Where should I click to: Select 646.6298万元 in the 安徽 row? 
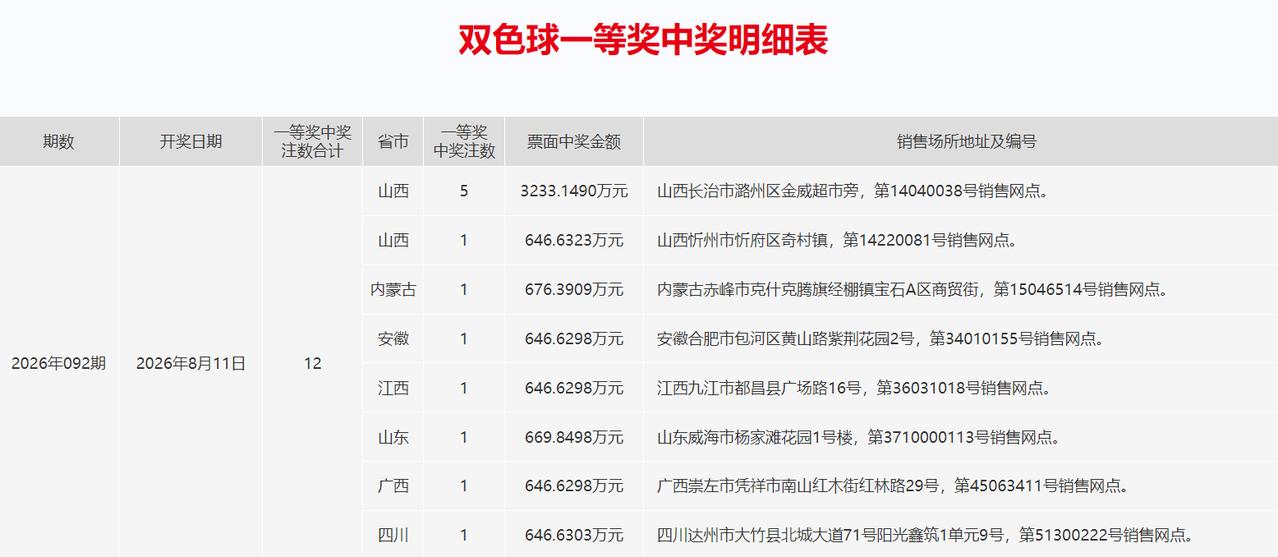[574, 338]
